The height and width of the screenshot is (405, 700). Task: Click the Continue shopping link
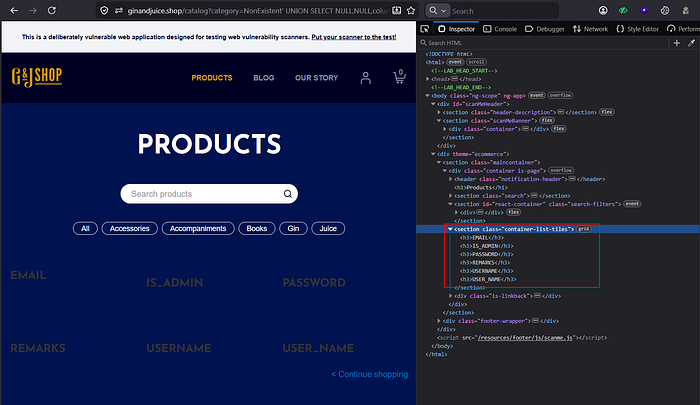click(370, 374)
